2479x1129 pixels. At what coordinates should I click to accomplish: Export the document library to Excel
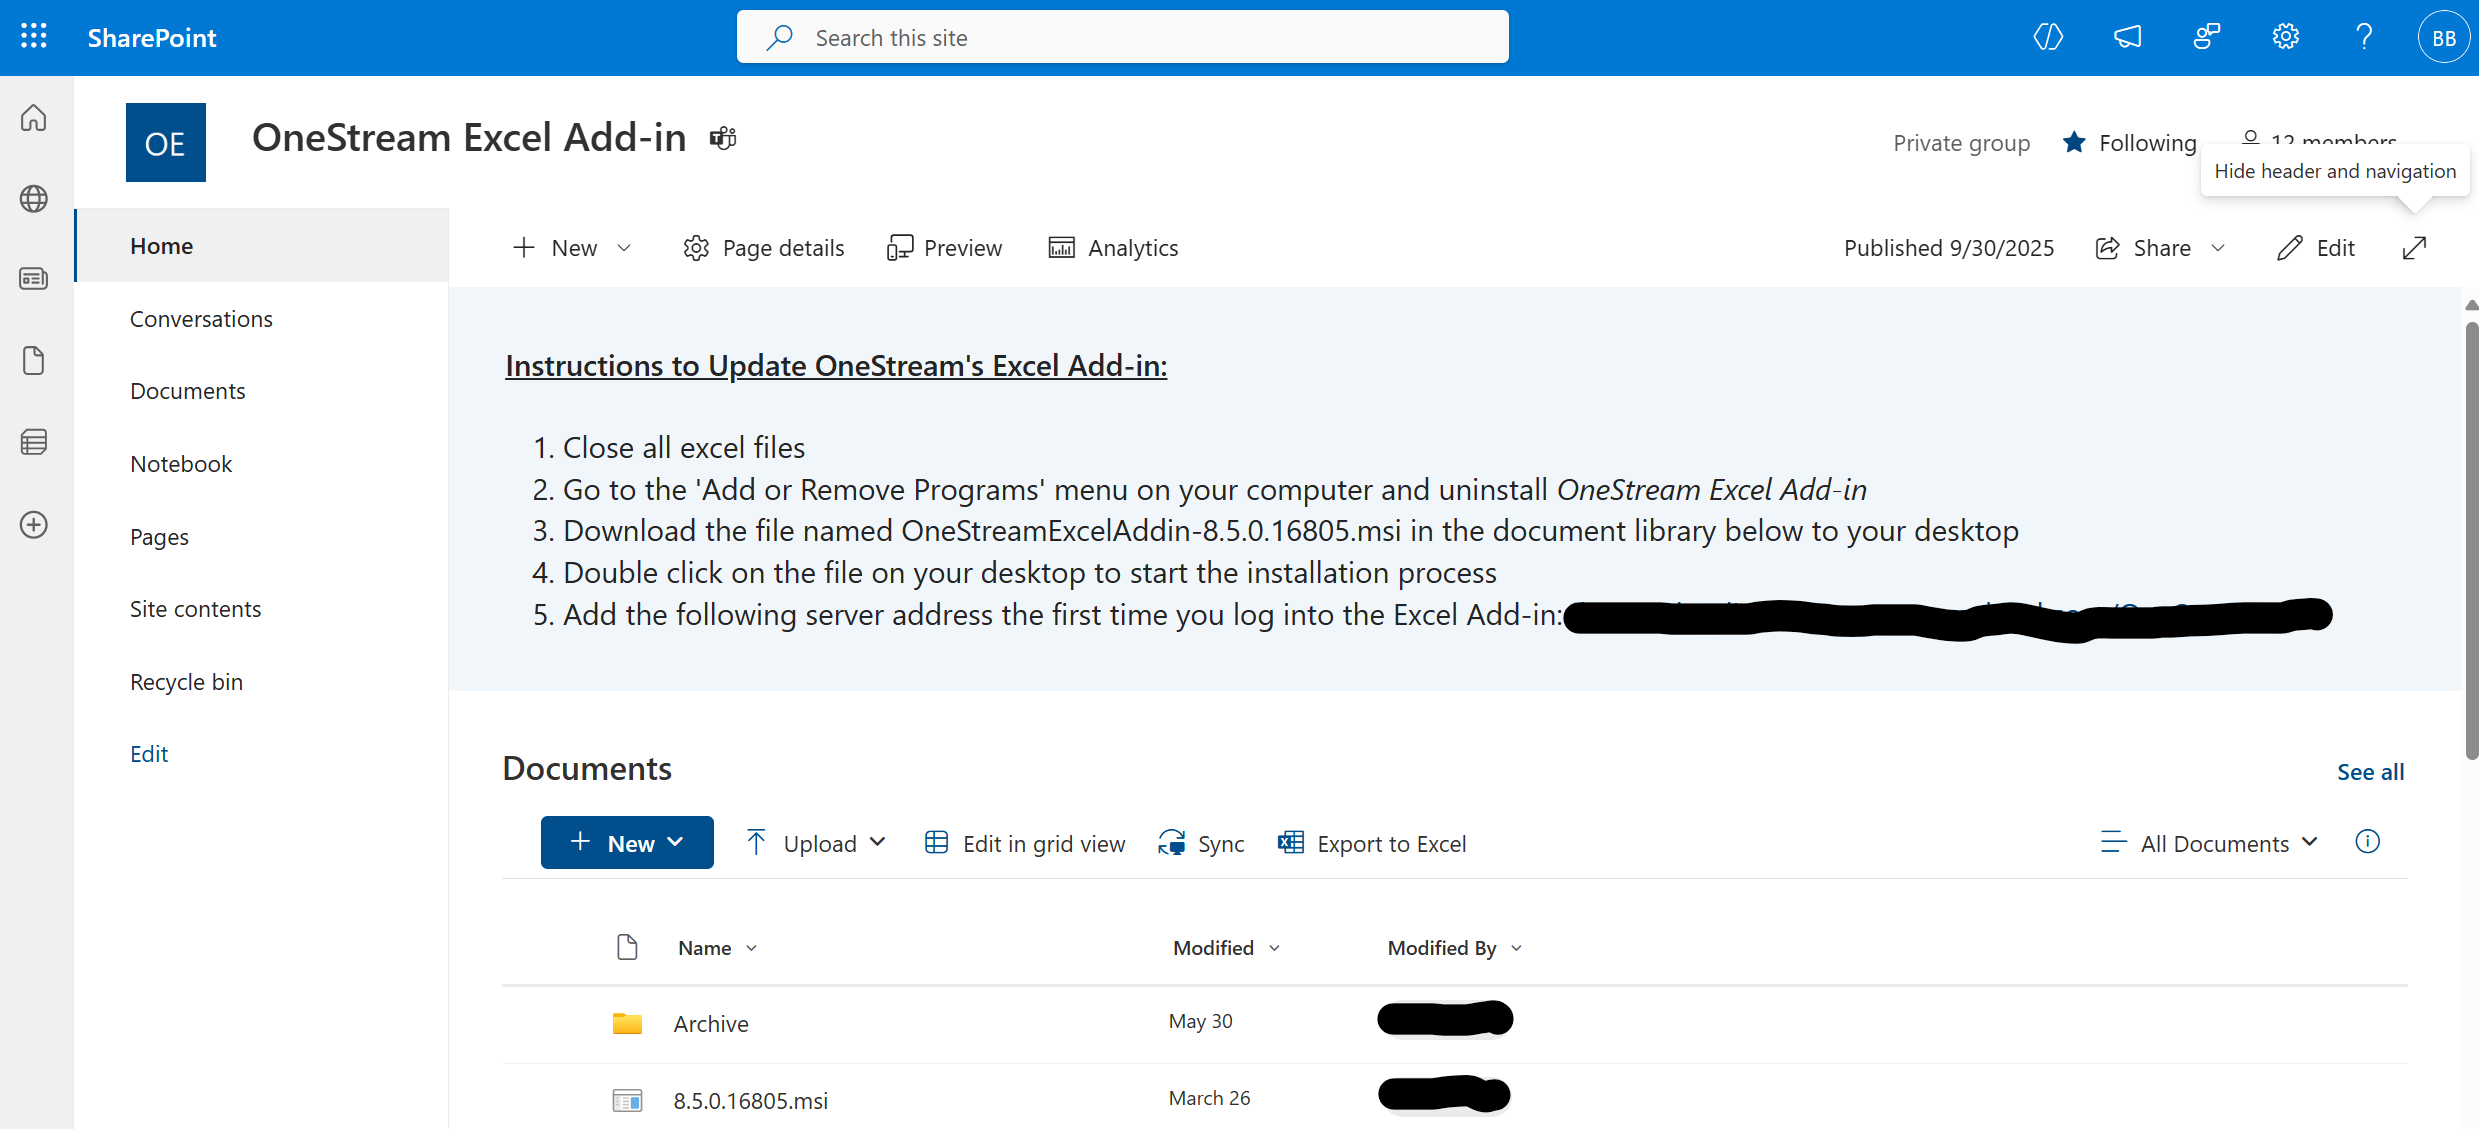point(1372,843)
